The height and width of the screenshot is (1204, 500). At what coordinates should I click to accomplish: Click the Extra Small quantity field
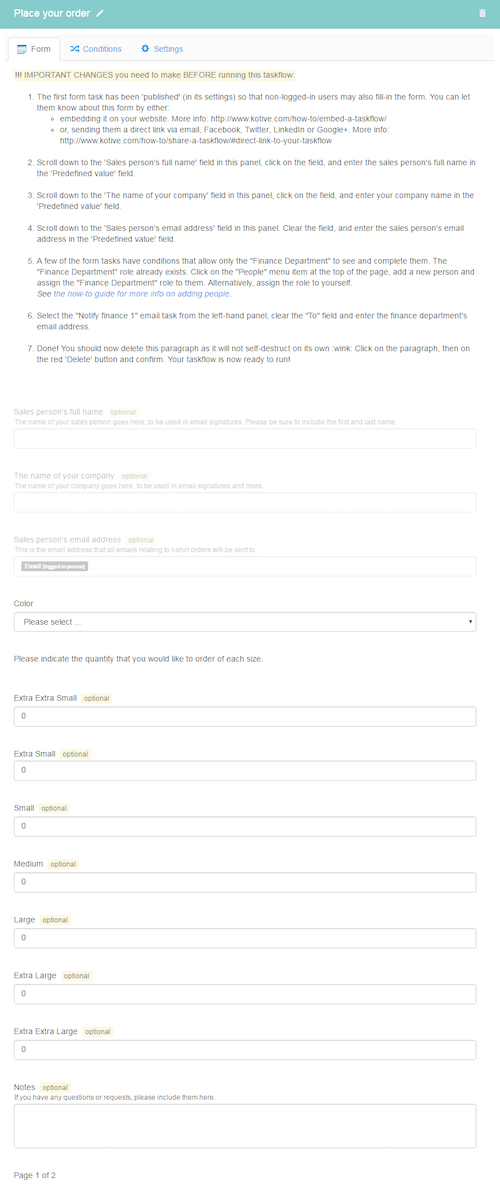click(245, 771)
